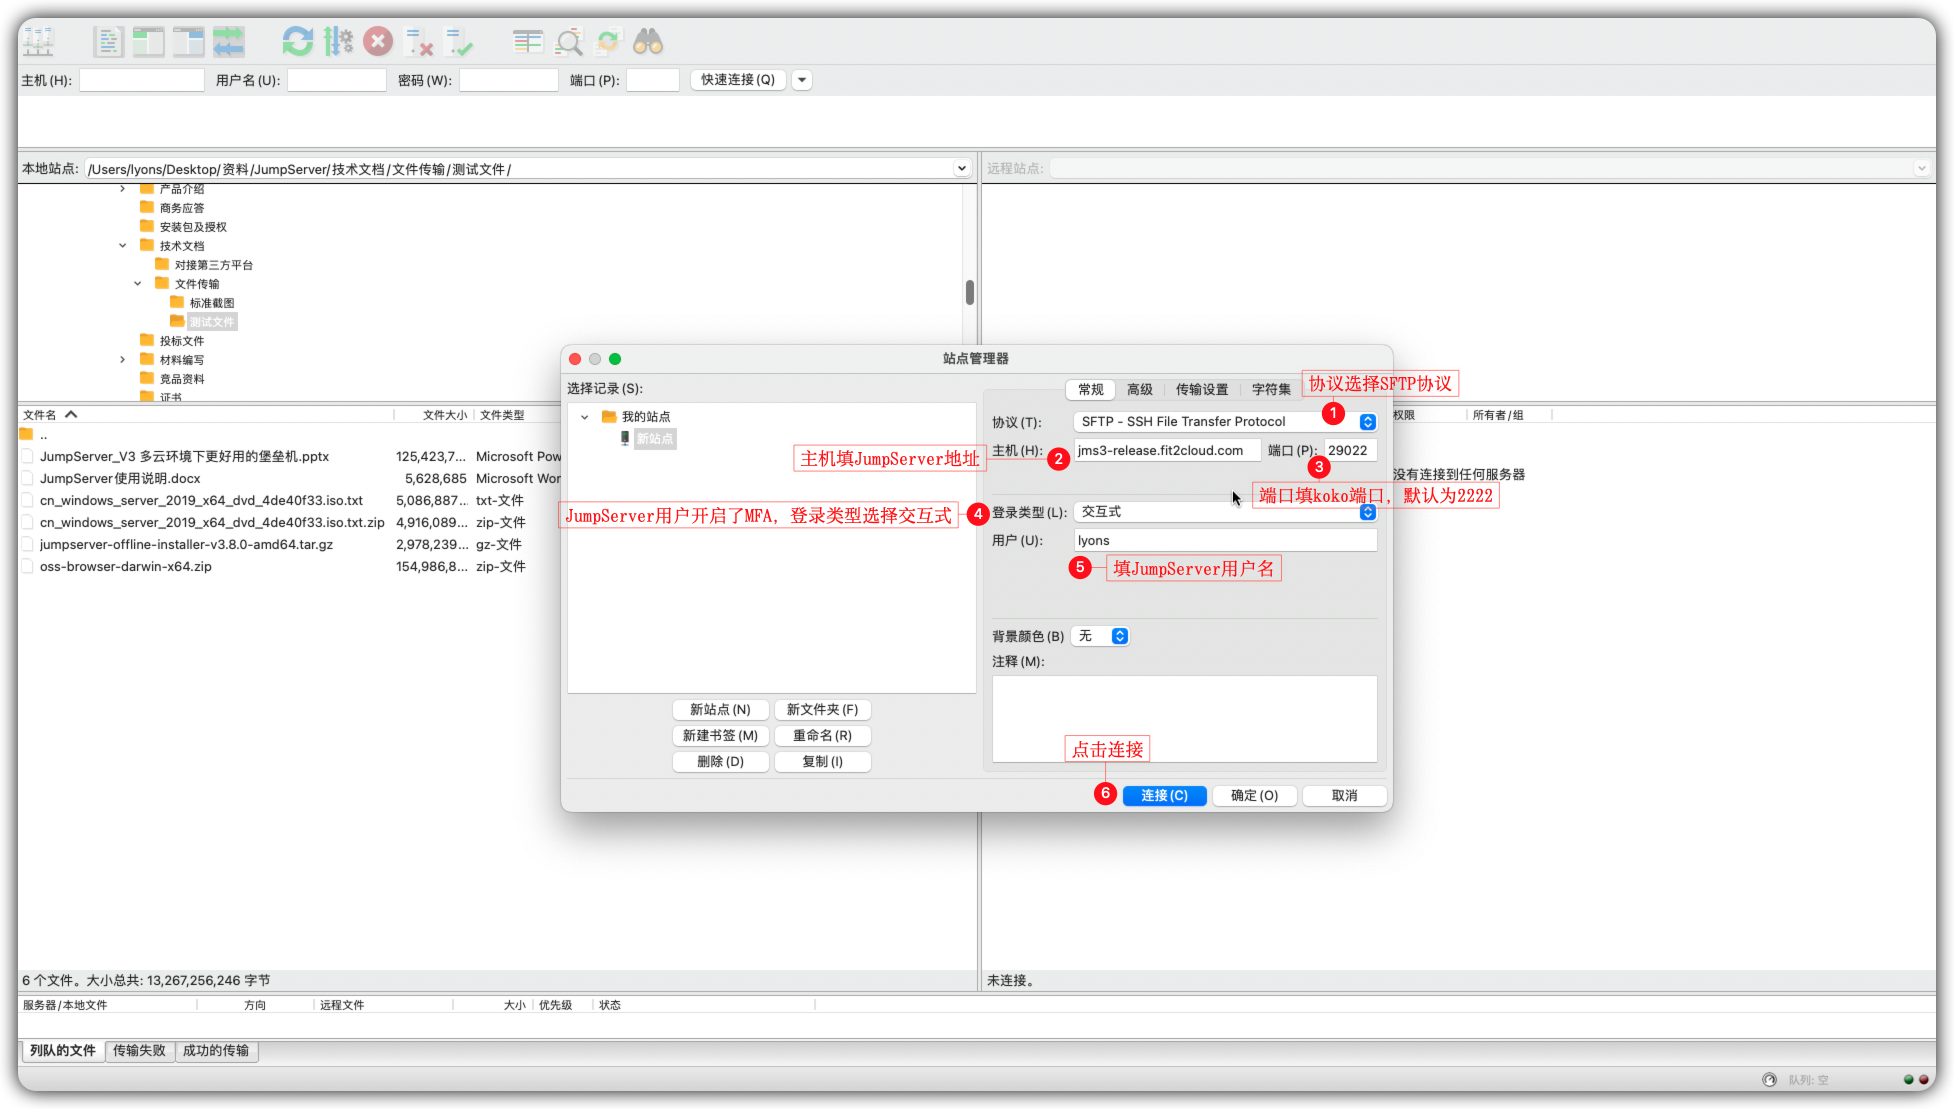1954x1109 pixels.
Task: Click the 删除 (D) button
Action: (x=720, y=762)
